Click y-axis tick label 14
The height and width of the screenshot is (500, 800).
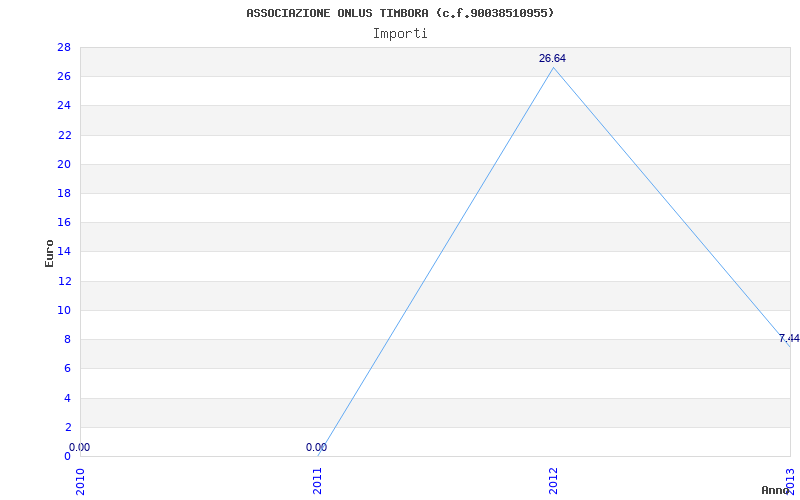(x=64, y=252)
